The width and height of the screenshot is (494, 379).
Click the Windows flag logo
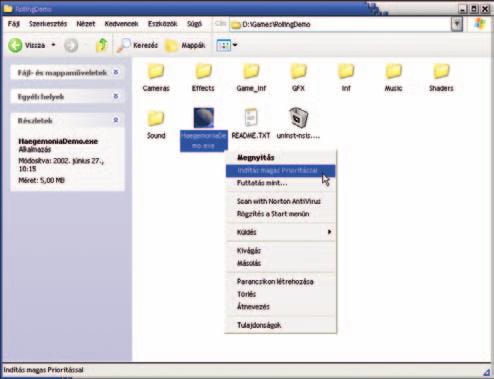coord(480,24)
